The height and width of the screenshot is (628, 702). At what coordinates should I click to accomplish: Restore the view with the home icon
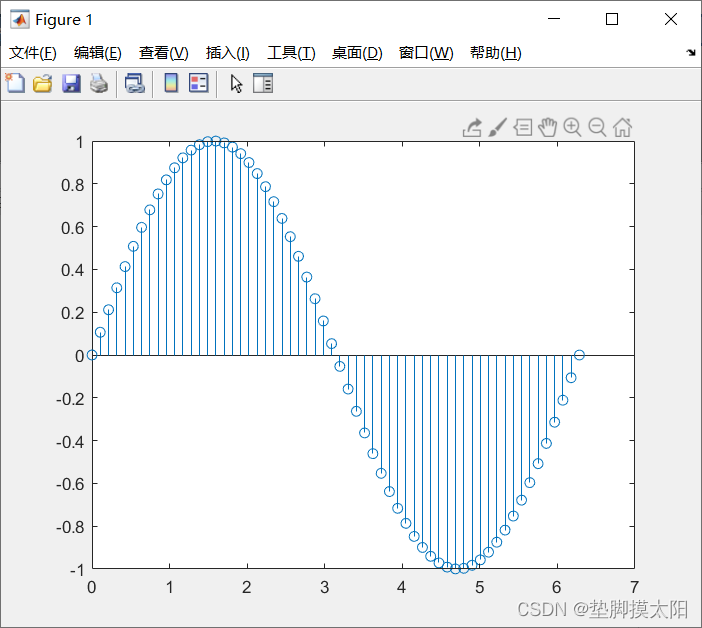[x=622, y=127]
